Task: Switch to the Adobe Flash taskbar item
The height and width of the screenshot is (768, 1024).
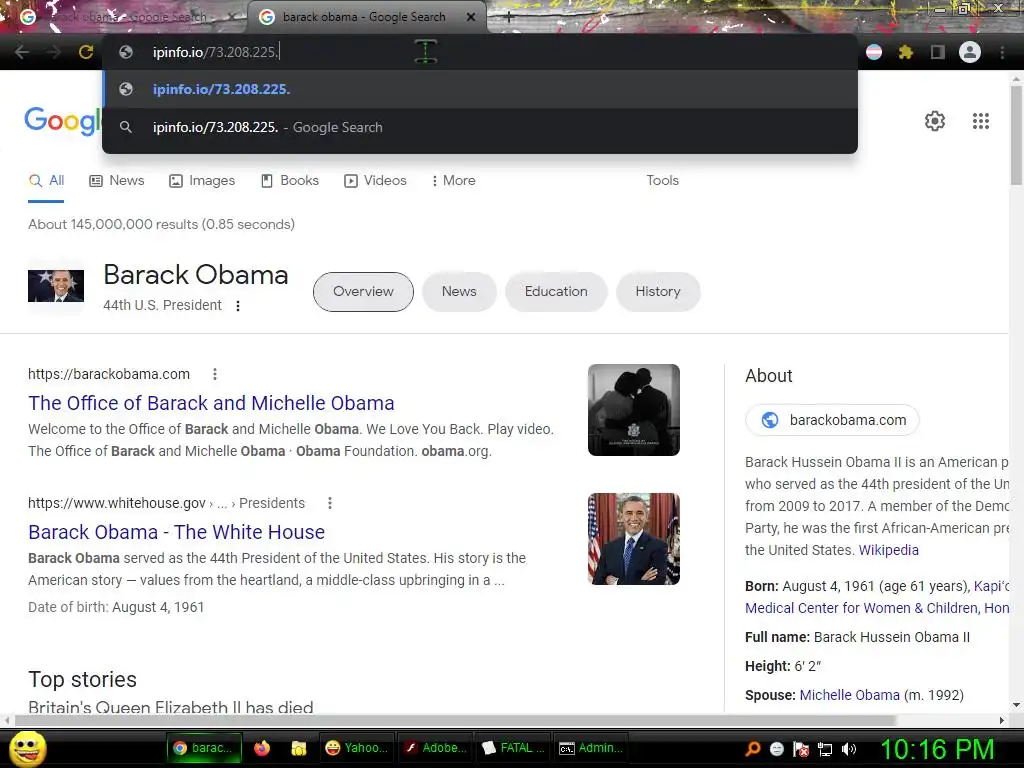Action: tap(435, 748)
